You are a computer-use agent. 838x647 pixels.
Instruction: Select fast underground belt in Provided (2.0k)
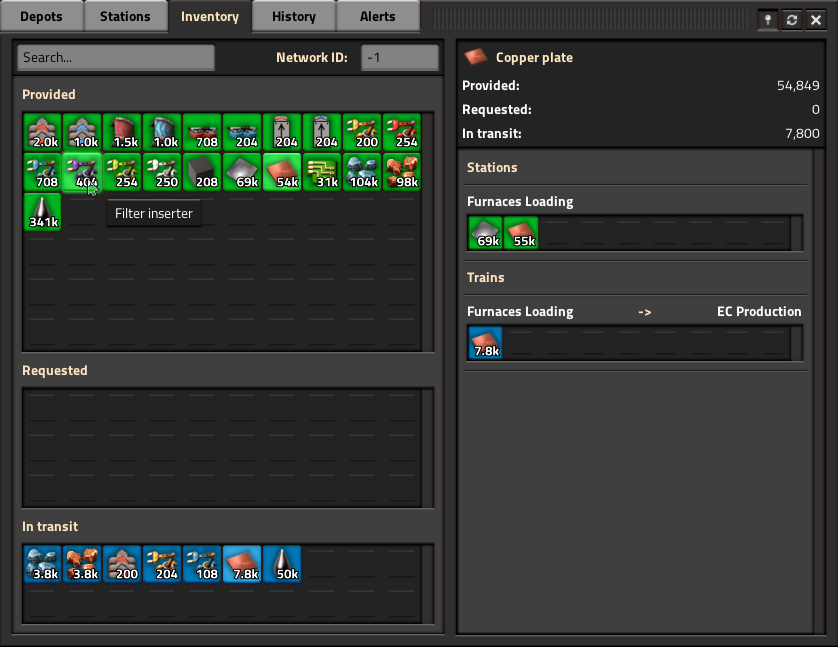pyautogui.click(x=42, y=131)
